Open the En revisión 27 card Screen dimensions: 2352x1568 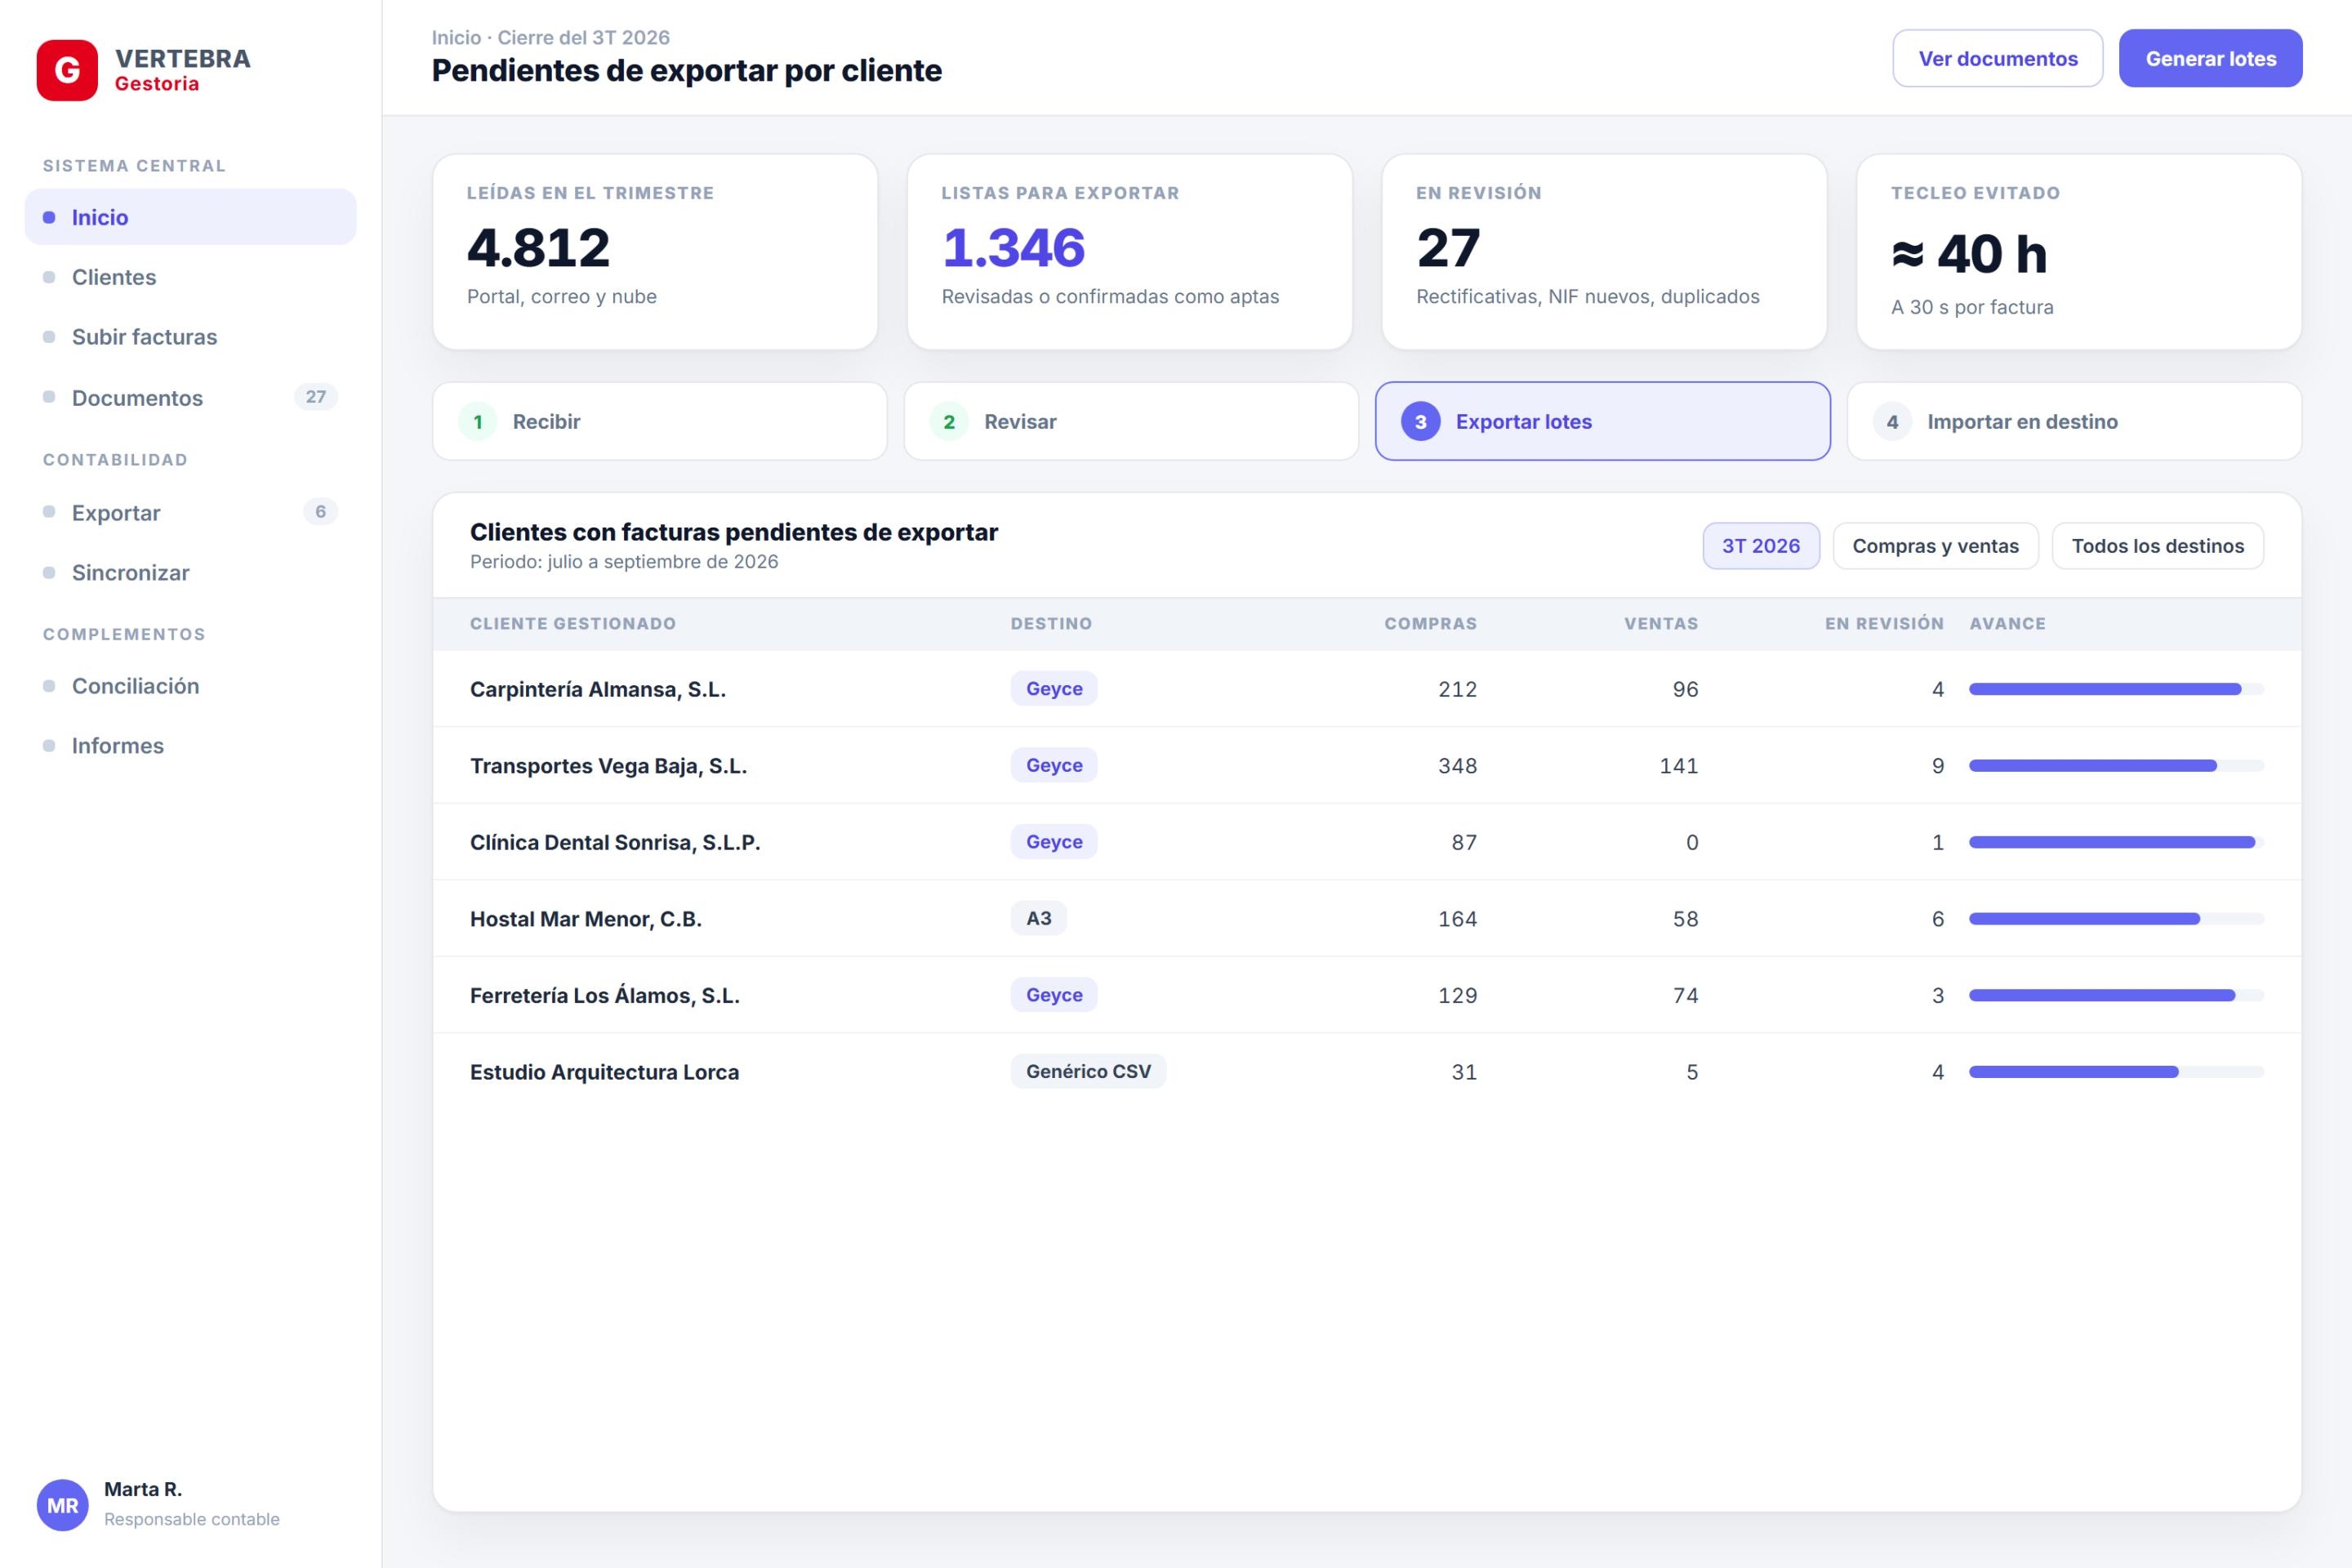pyautogui.click(x=1604, y=252)
